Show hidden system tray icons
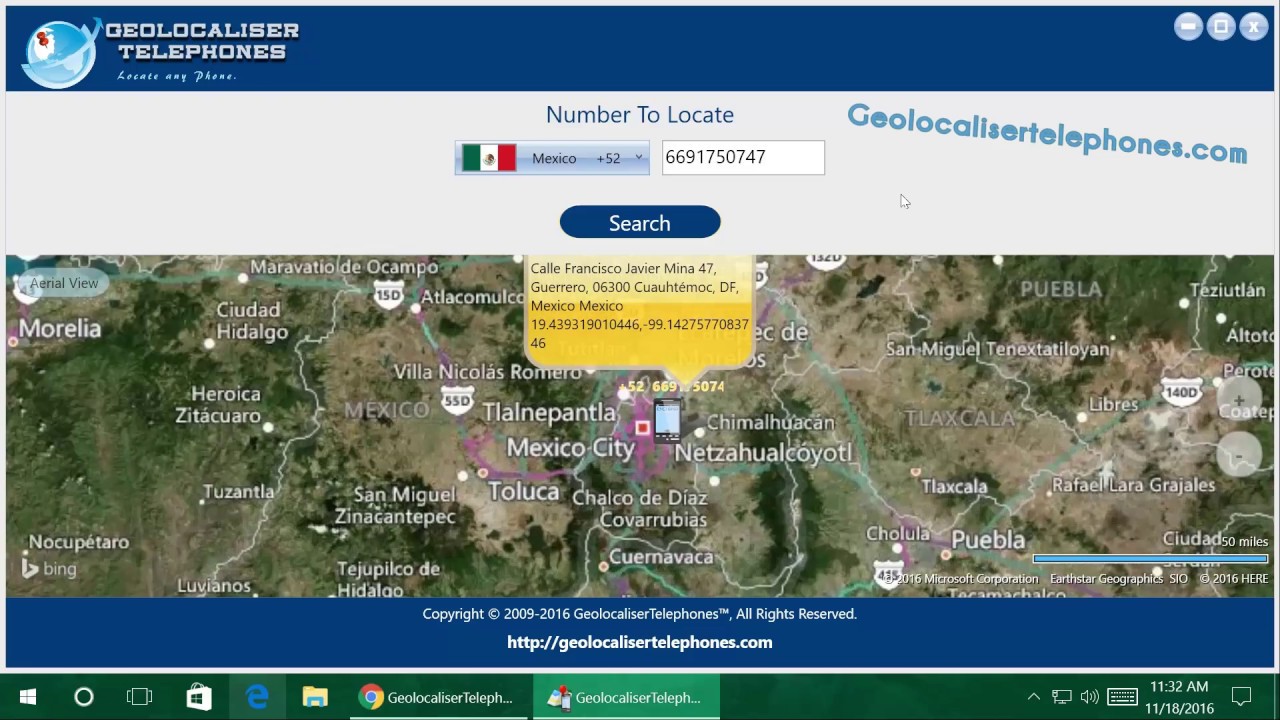 pyautogui.click(x=1034, y=697)
